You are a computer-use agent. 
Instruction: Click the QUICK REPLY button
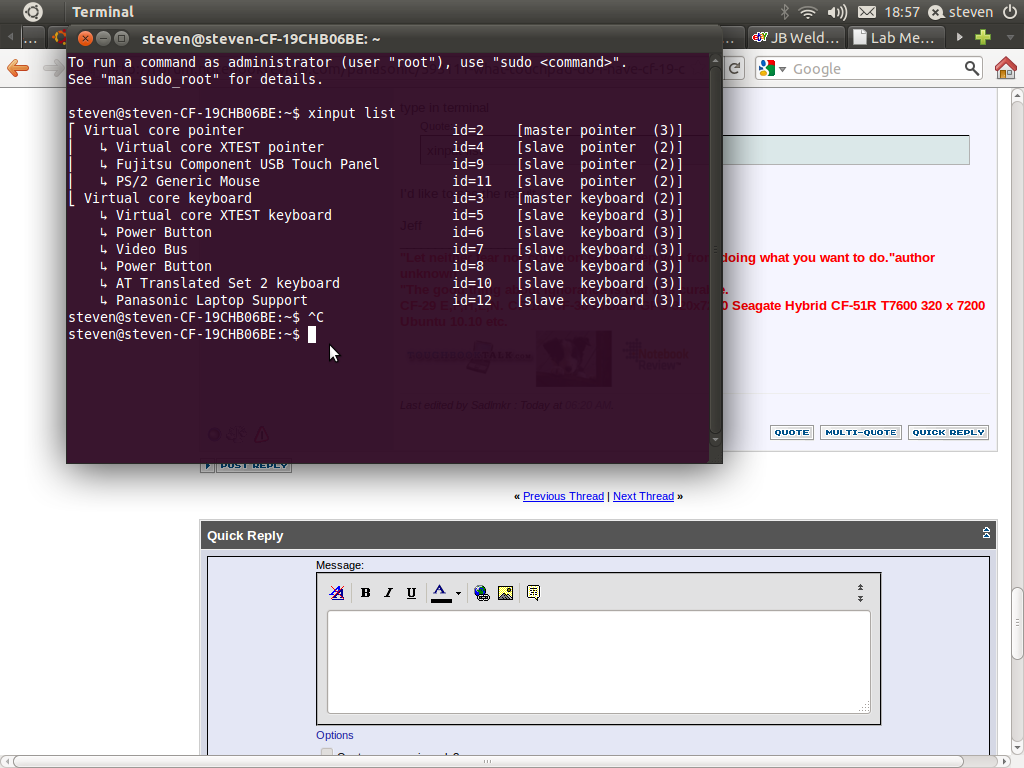pyautogui.click(x=948, y=432)
